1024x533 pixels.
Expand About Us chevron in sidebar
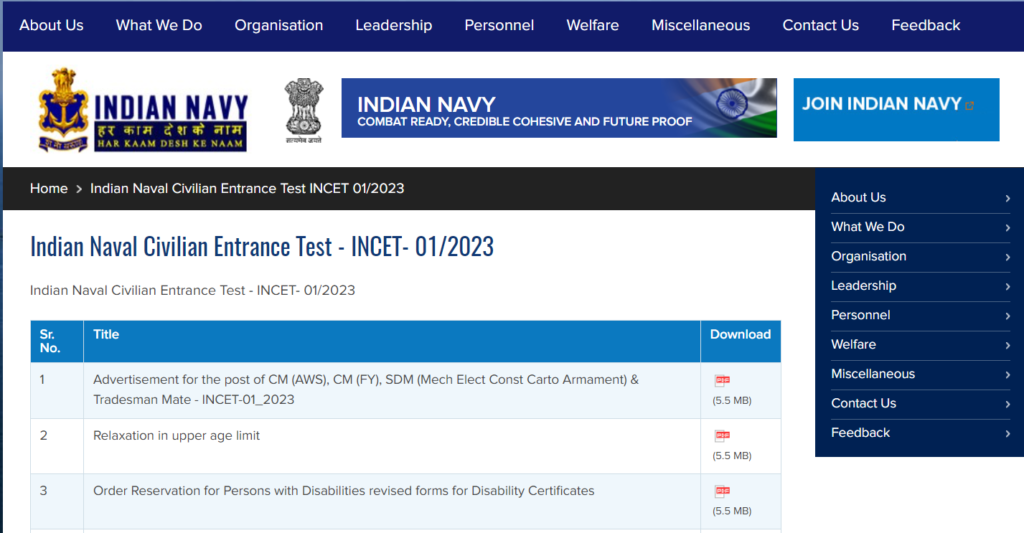pyautogui.click(x=1008, y=199)
